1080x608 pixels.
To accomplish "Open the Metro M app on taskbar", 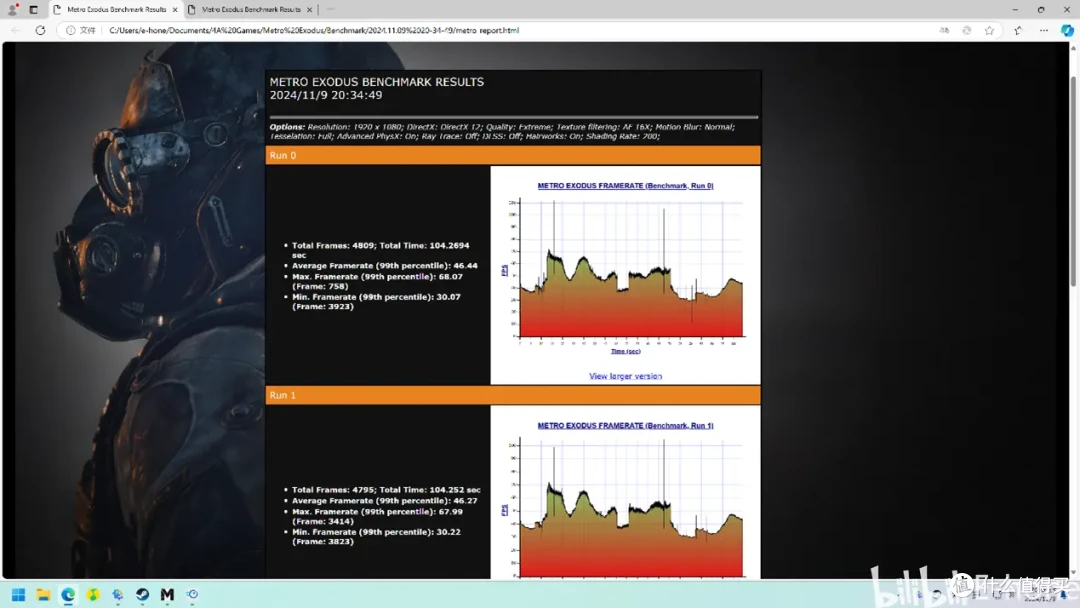I will [x=167, y=594].
